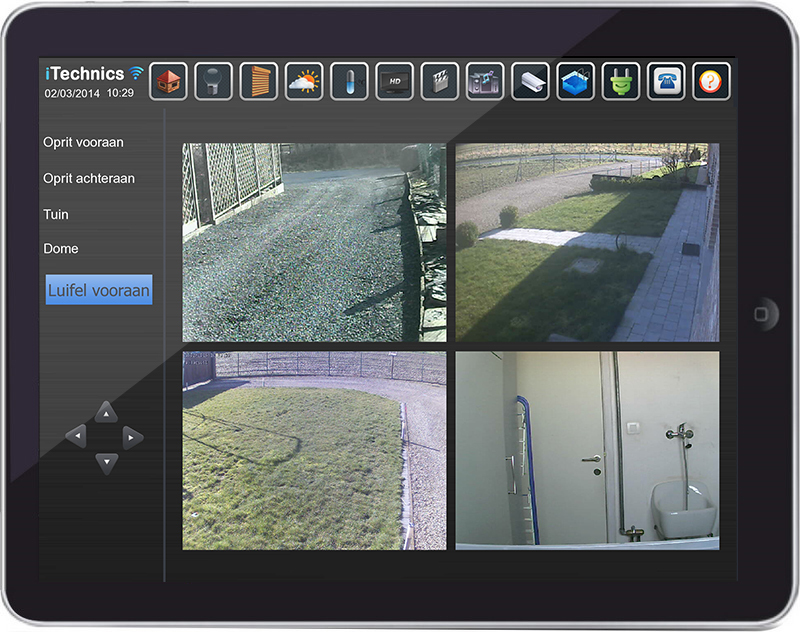Open the telephone icon
Image resolution: width=800 pixels, height=632 pixels.
(x=666, y=81)
